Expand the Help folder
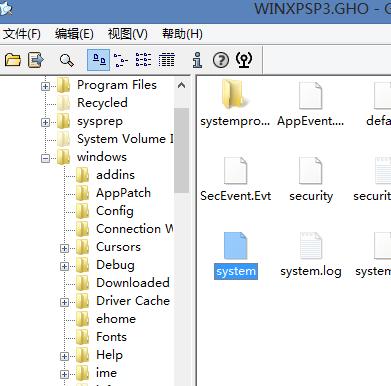Image resolution: width=391 pixels, height=386 pixels. point(64,356)
